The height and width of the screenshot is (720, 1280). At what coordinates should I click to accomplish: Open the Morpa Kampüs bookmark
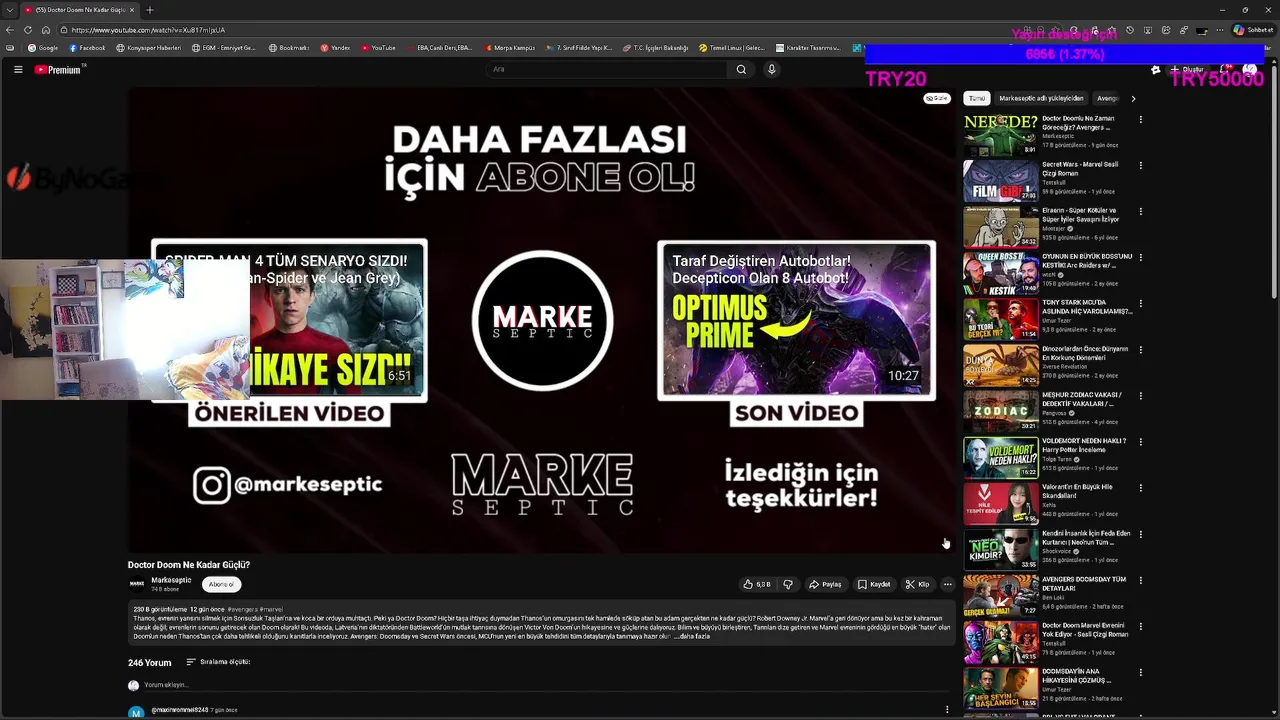pos(512,48)
